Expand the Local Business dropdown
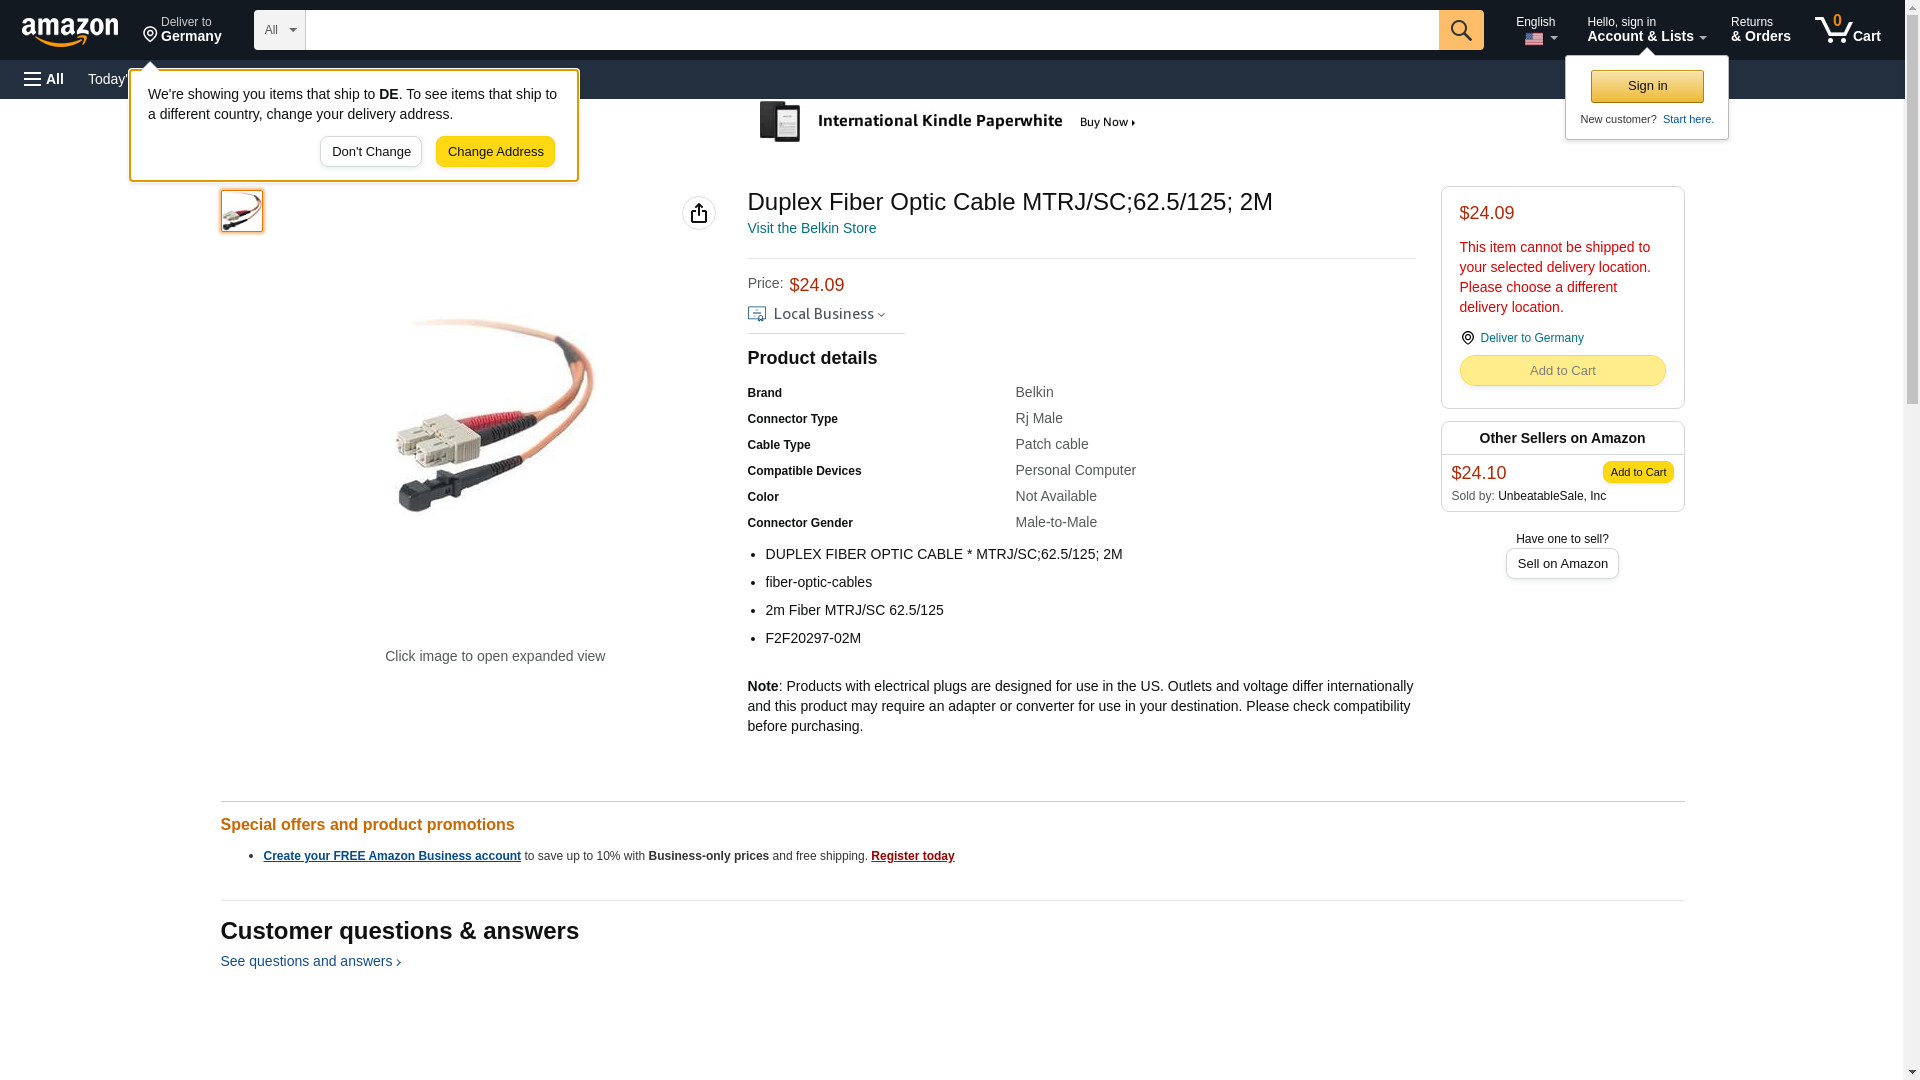The width and height of the screenshot is (1920, 1080). pos(817,314)
